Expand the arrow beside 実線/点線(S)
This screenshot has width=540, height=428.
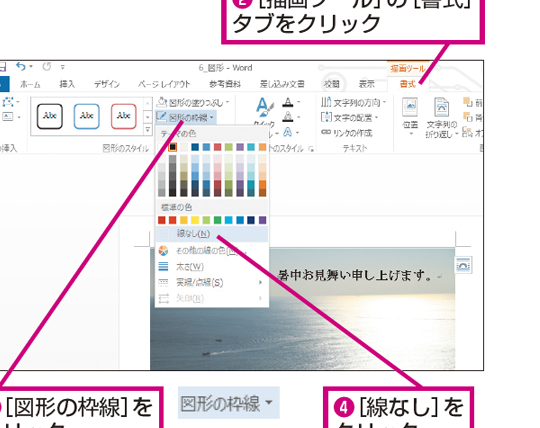point(260,283)
